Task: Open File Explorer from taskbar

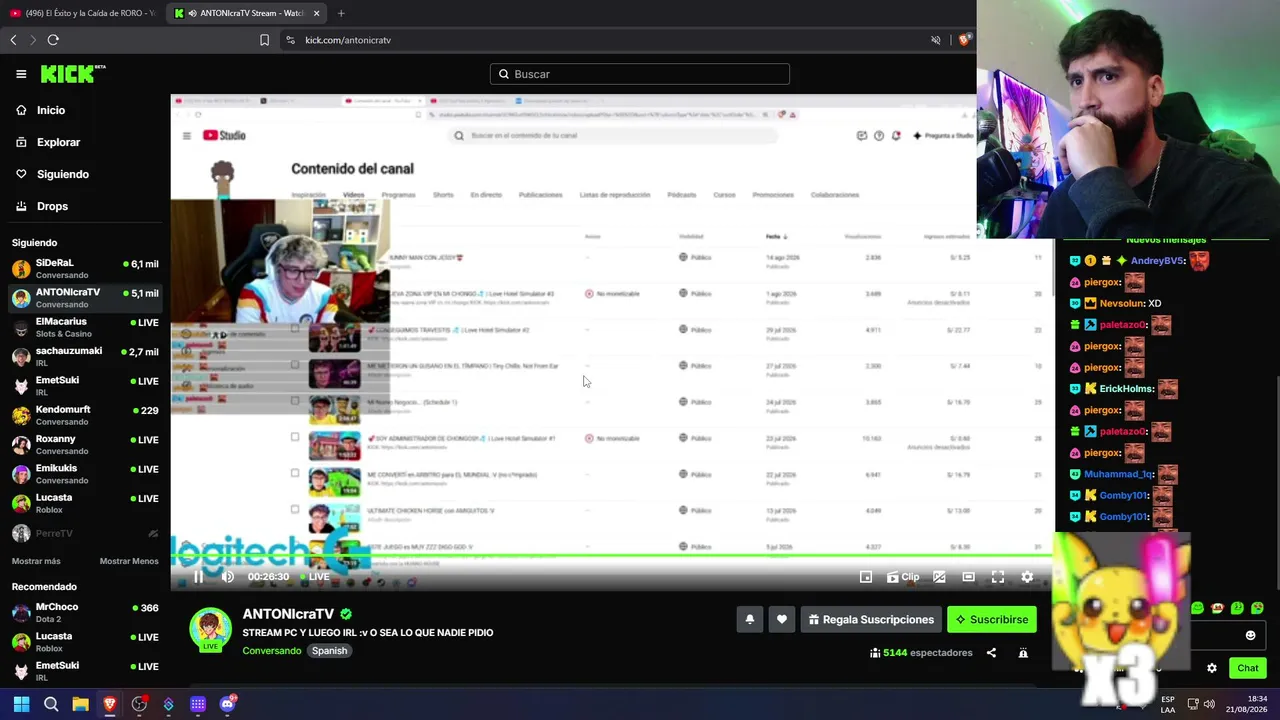Action: [x=81, y=704]
